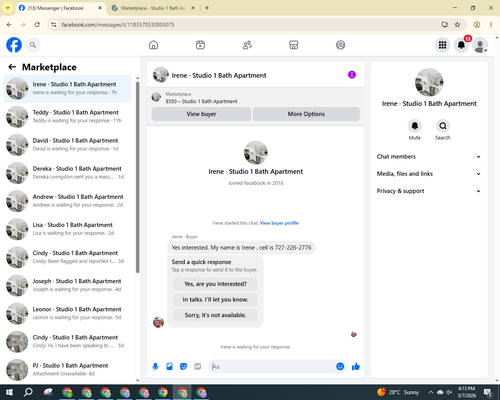
Task: Send quick reply In talks. I'll let you know.
Action: [x=215, y=300]
